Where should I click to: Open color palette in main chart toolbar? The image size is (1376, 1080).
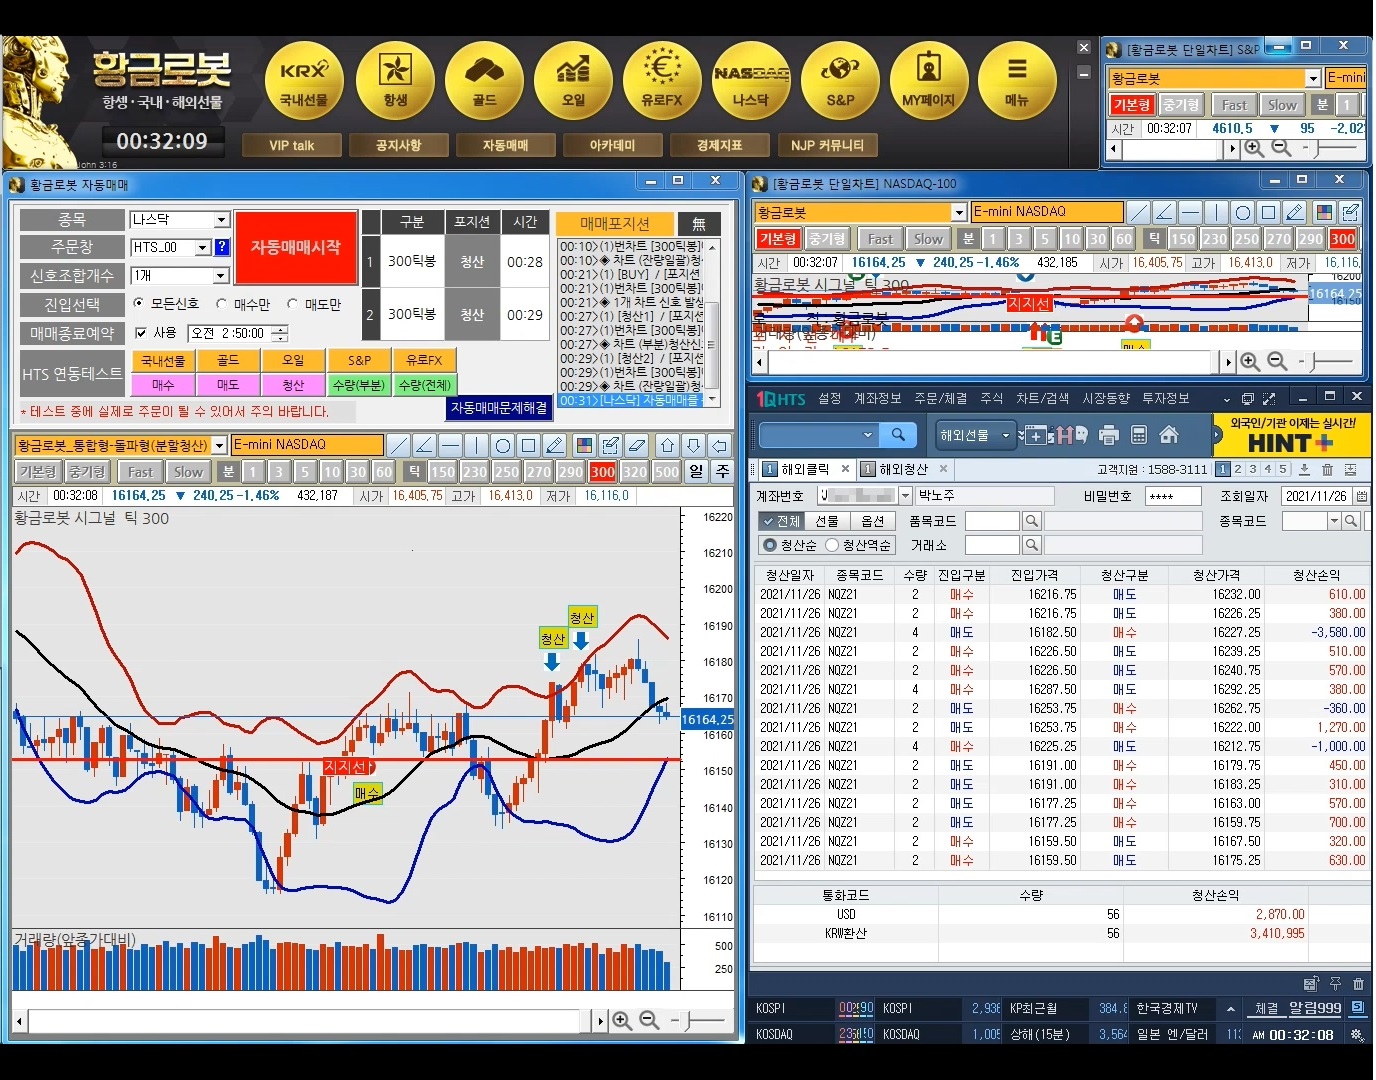tap(584, 445)
